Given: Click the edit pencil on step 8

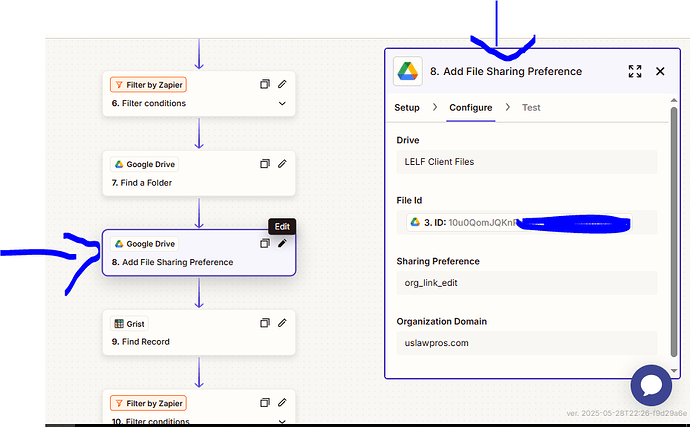Looking at the screenshot, I should point(282,243).
